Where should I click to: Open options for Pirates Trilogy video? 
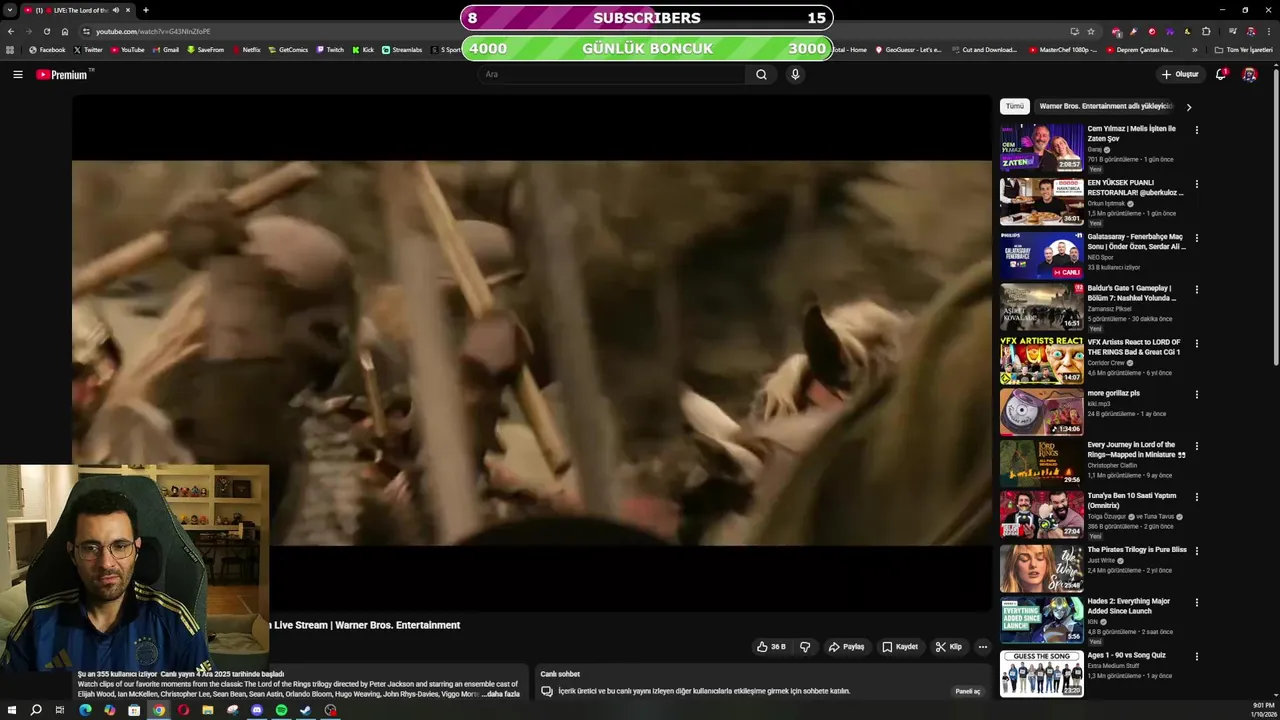(1196, 551)
